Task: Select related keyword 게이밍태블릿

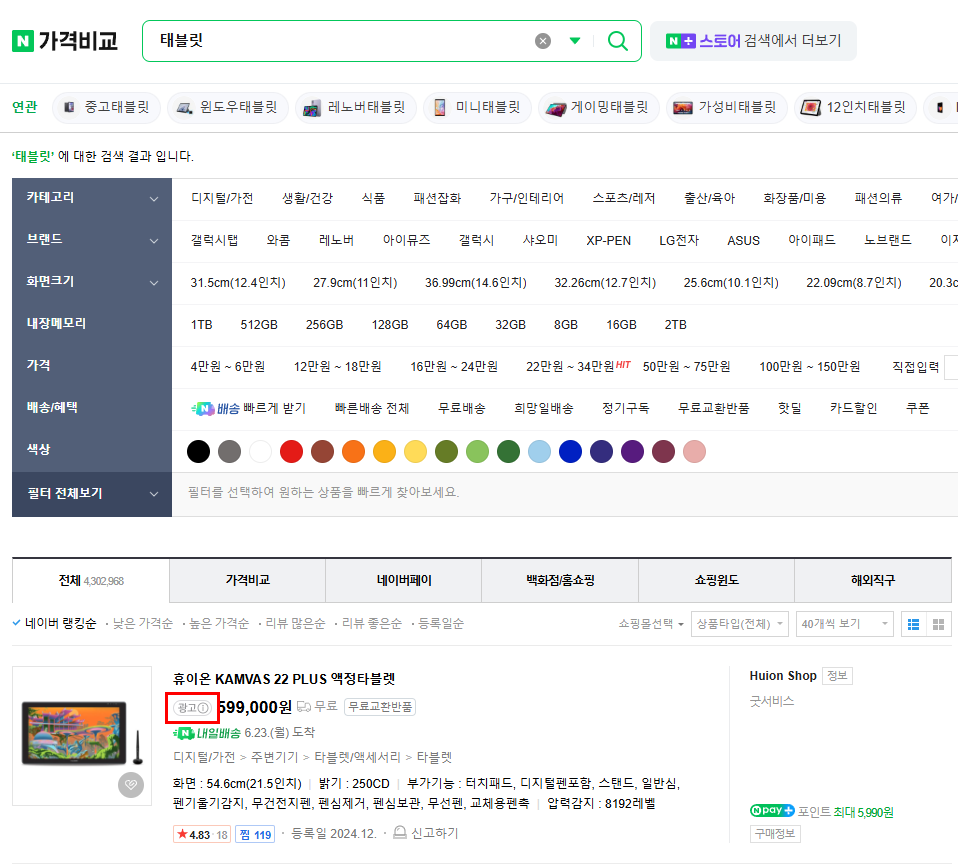Action: click(x=599, y=108)
